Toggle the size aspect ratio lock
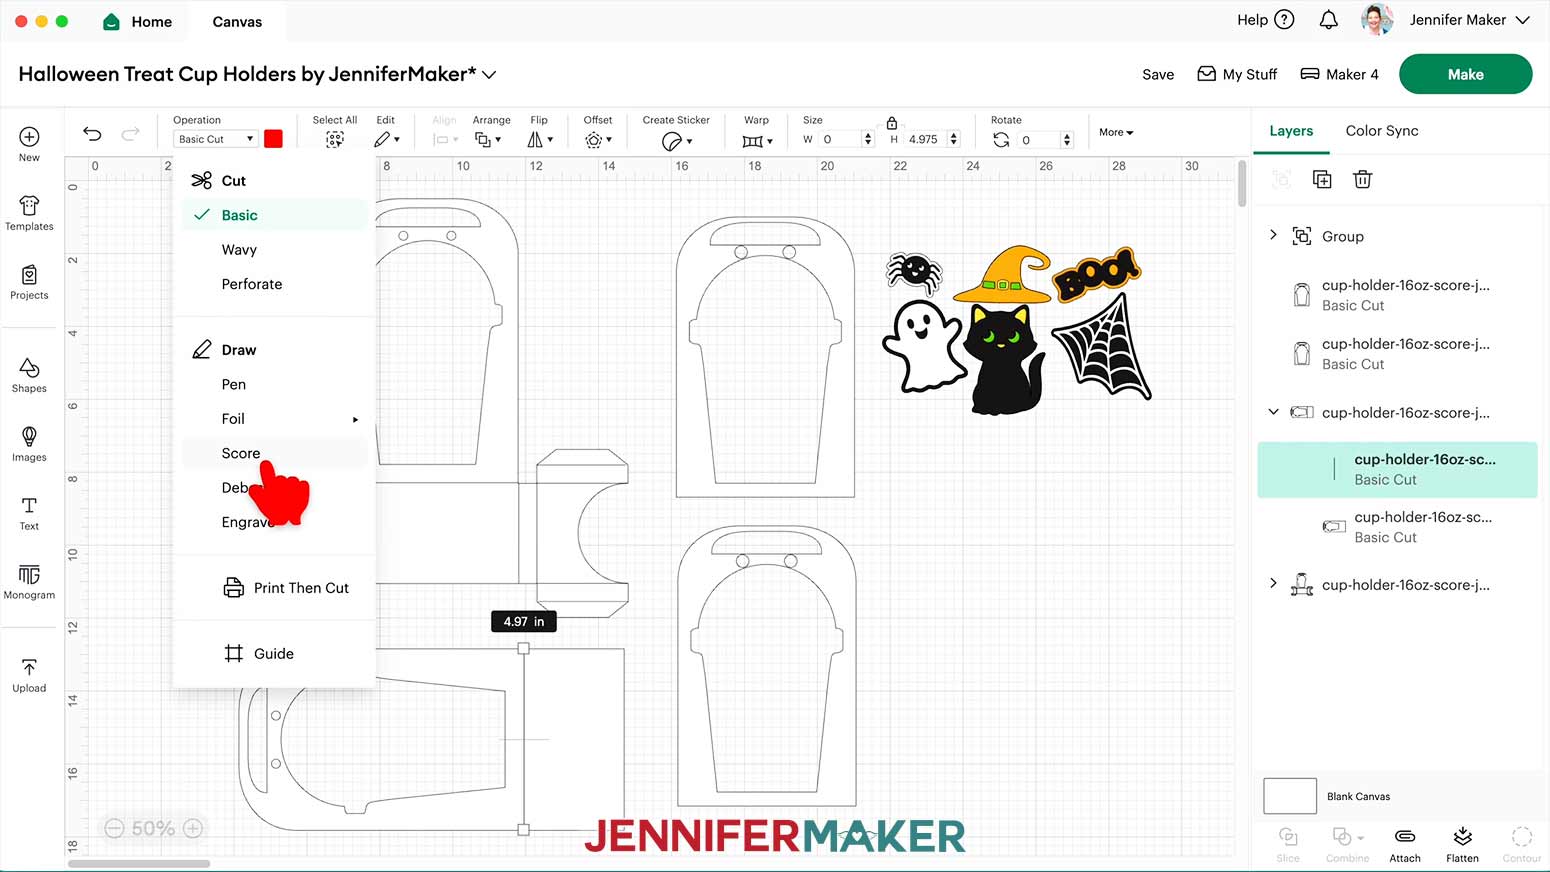1550x872 pixels. tap(892, 123)
